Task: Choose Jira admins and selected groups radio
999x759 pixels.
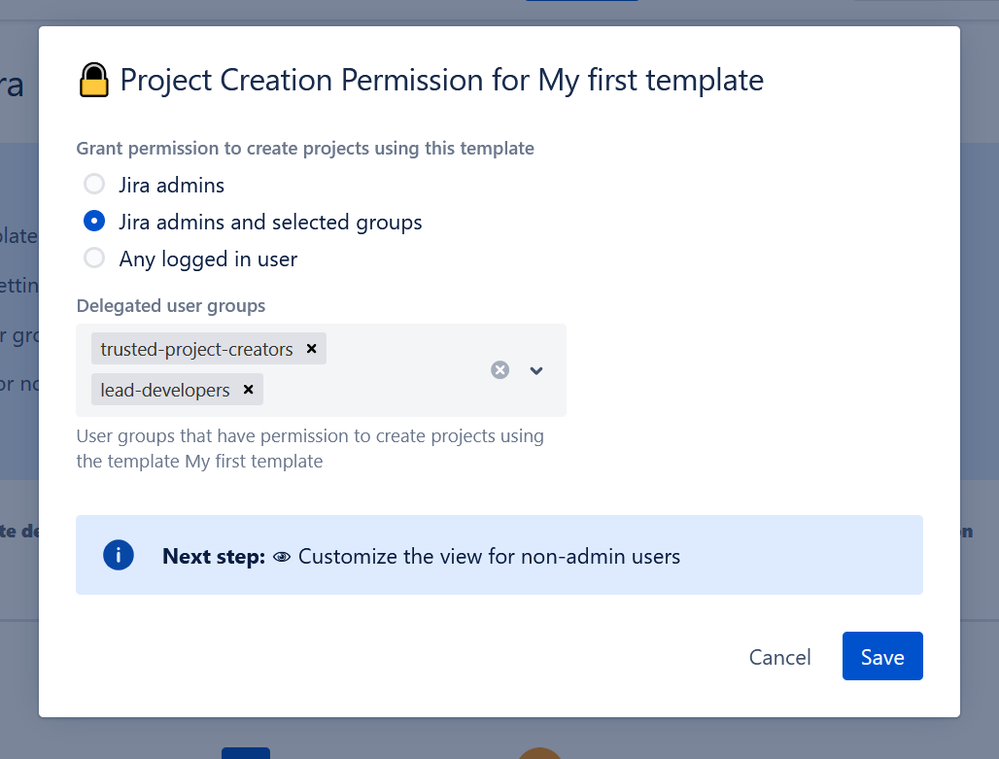Action: [94, 221]
